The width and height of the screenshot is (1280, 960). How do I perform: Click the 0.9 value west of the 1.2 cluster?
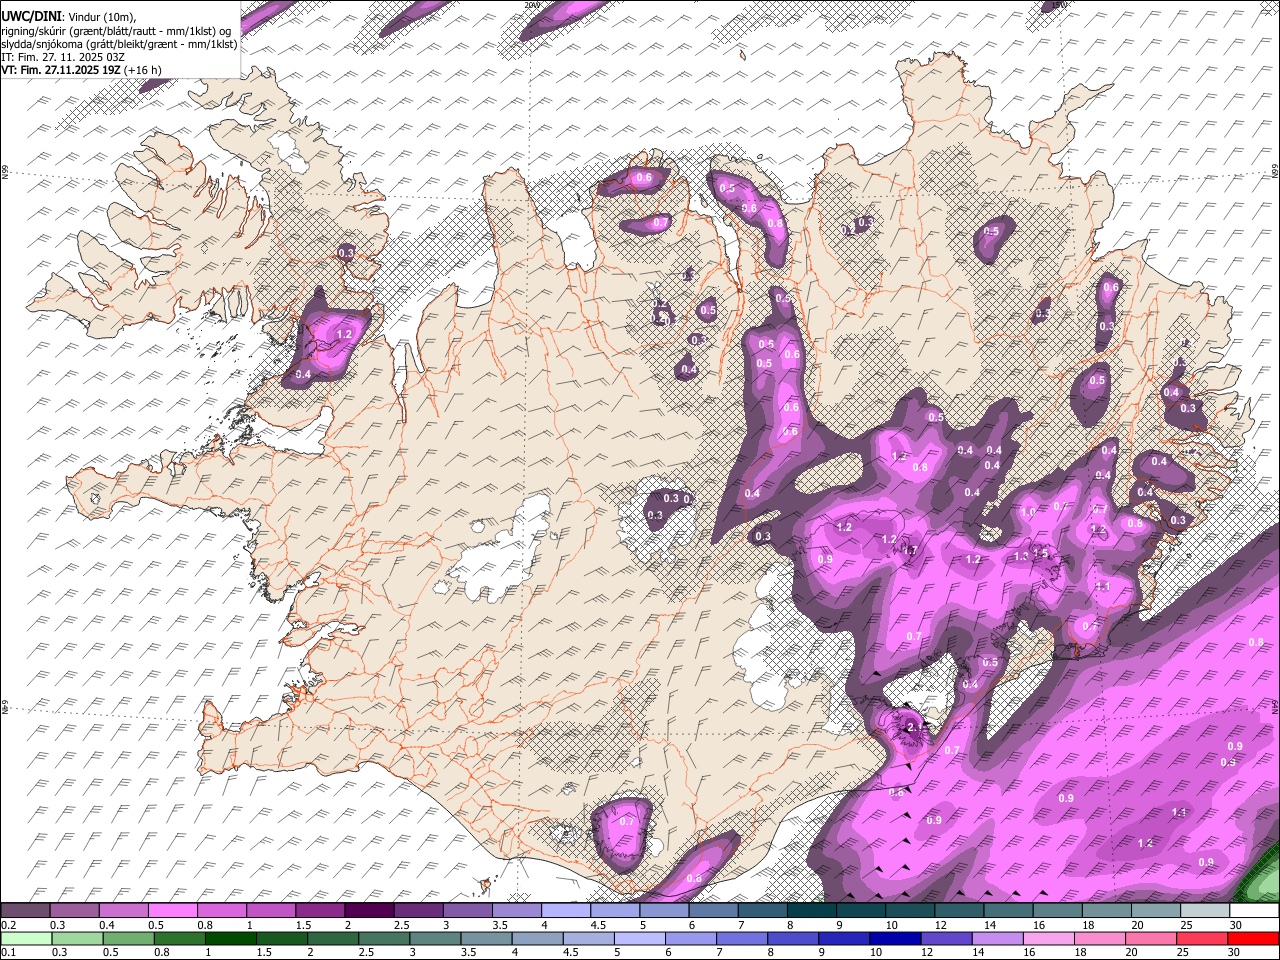[x=825, y=559]
